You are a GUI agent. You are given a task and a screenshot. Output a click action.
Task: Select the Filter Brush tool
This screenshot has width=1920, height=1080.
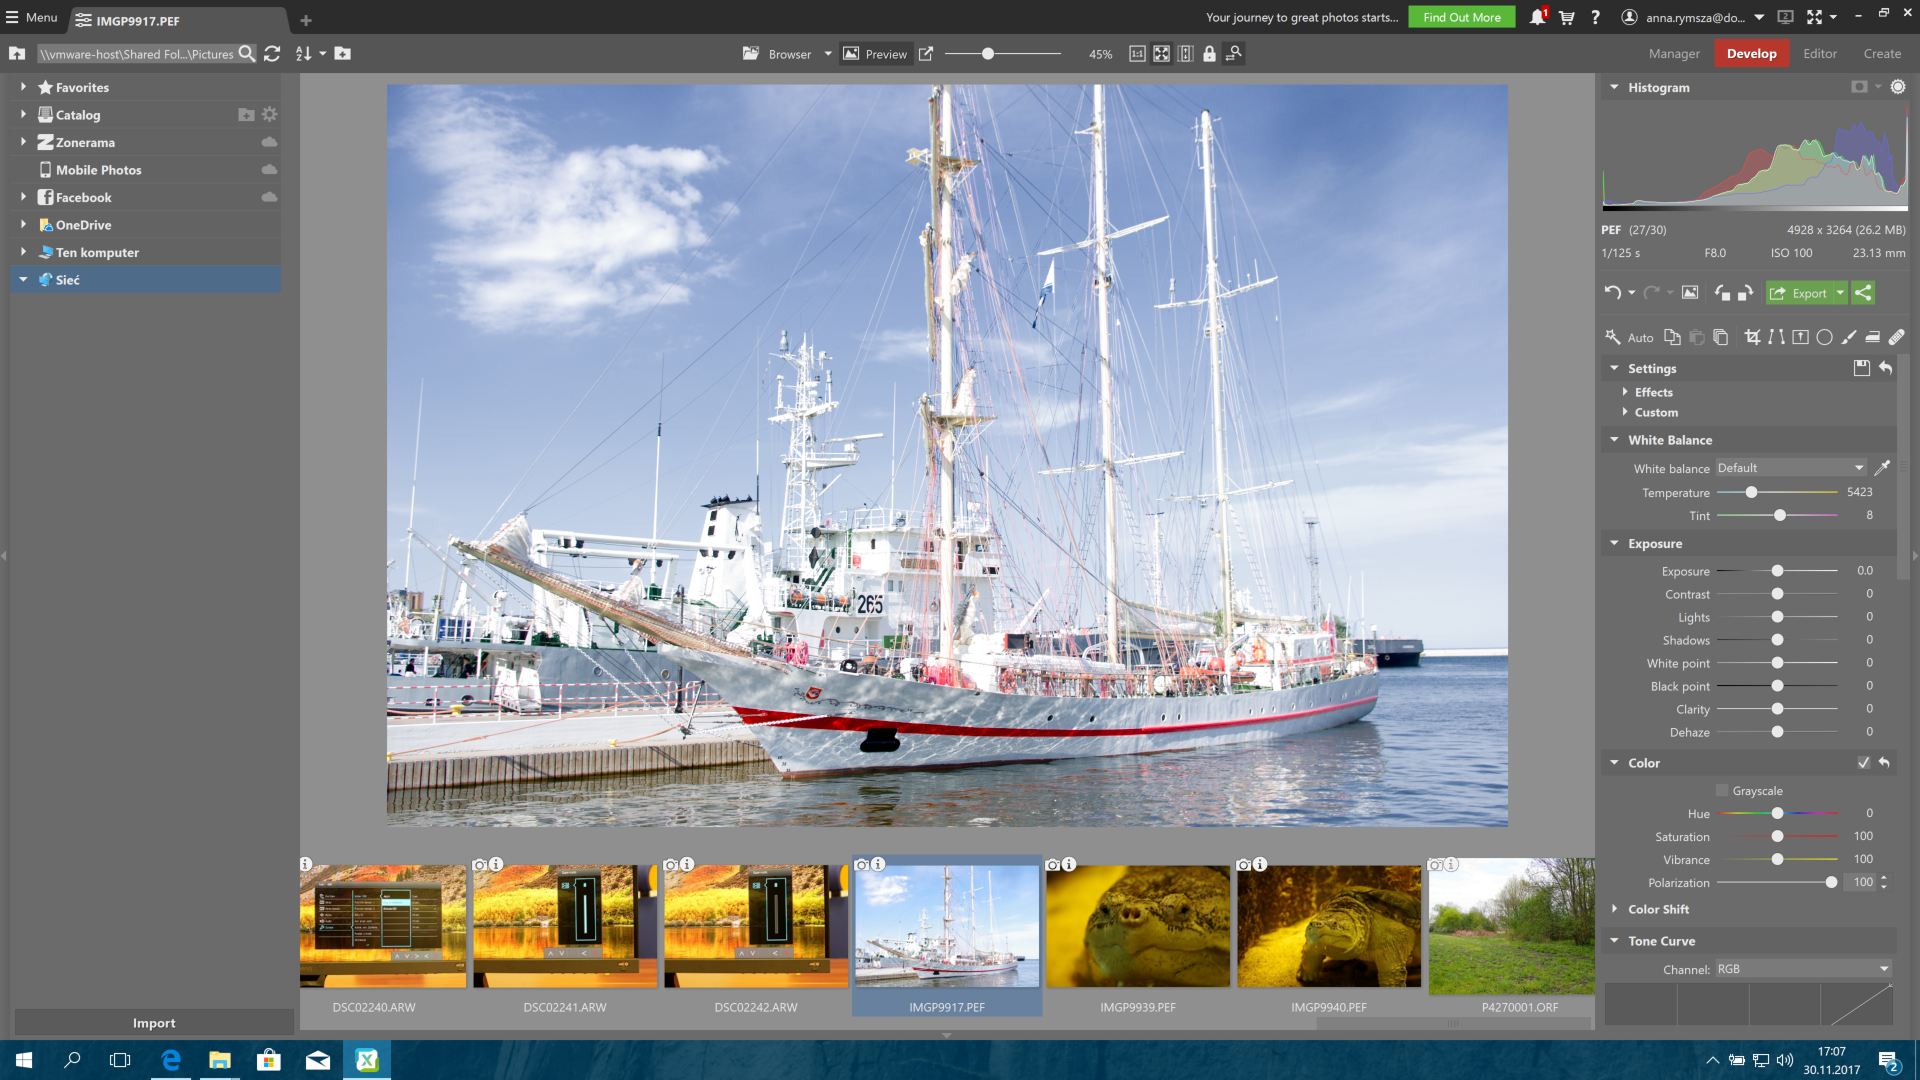tap(1848, 337)
